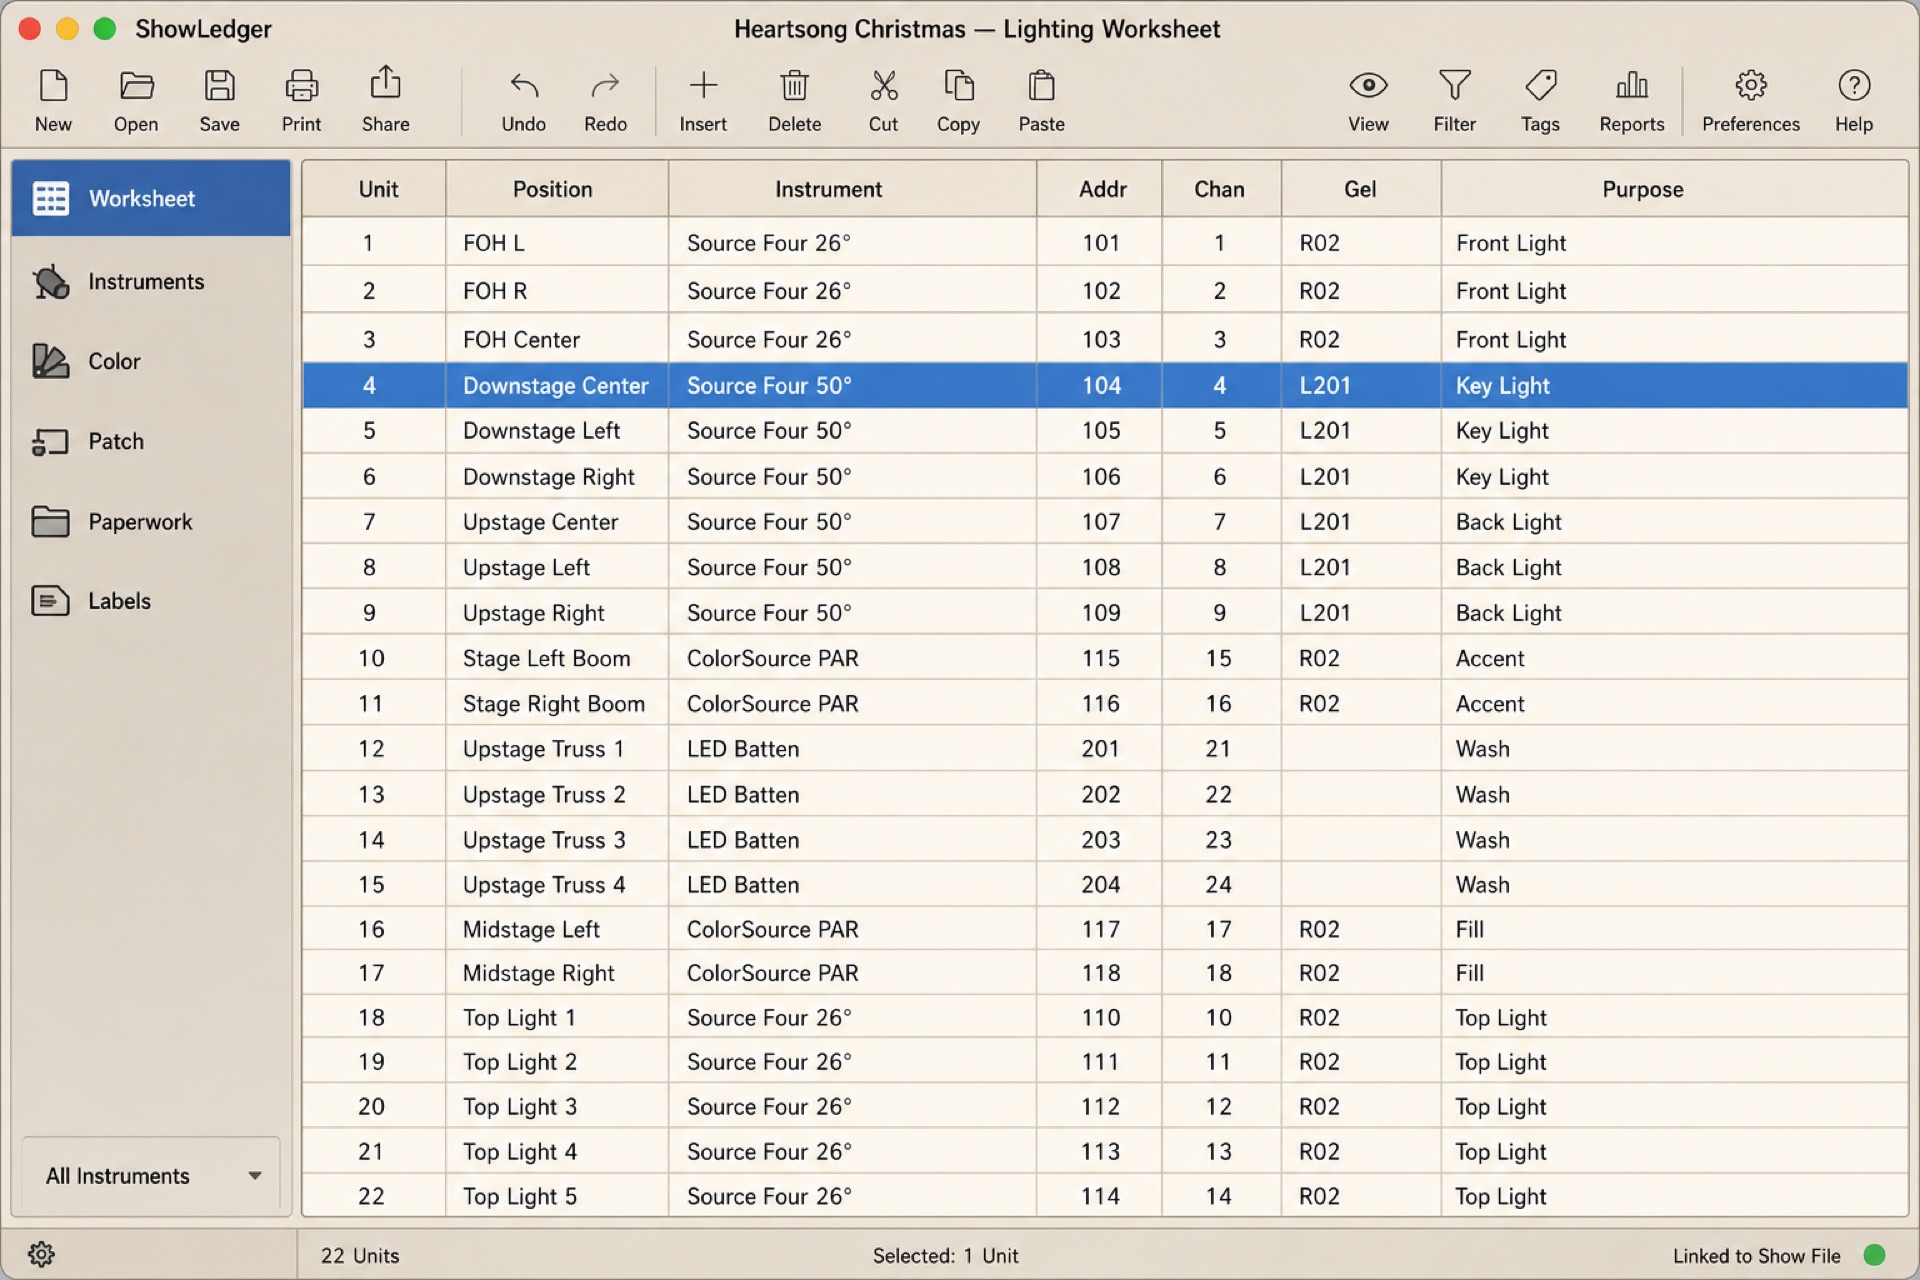The width and height of the screenshot is (1920, 1280).
Task: Open Help from the toolbar
Action: 1853,100
